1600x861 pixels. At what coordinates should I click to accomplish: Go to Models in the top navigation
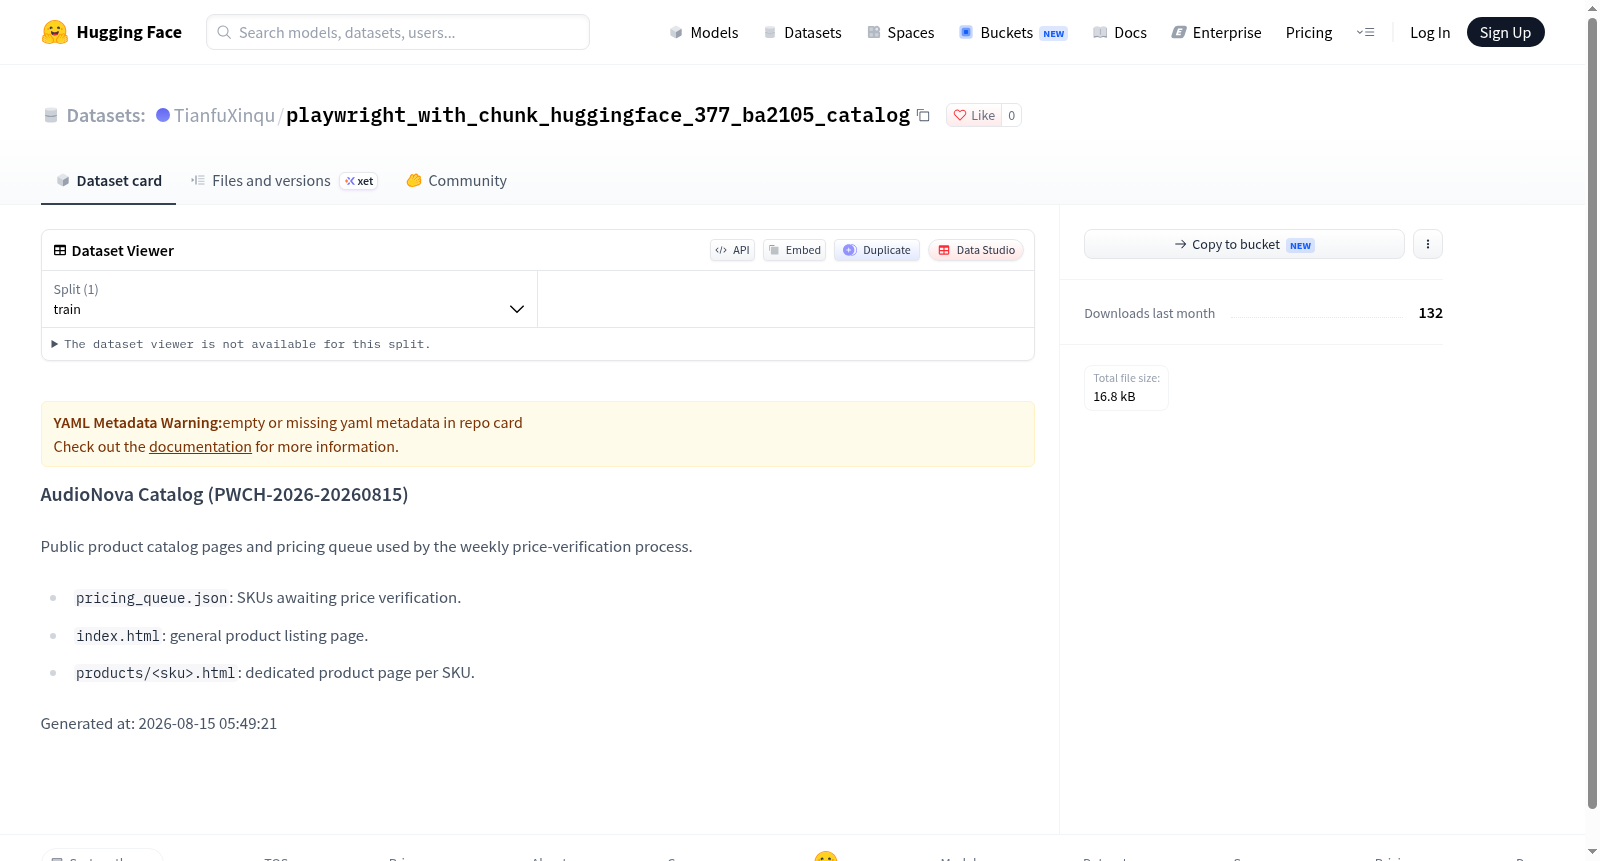click(704, 32)
